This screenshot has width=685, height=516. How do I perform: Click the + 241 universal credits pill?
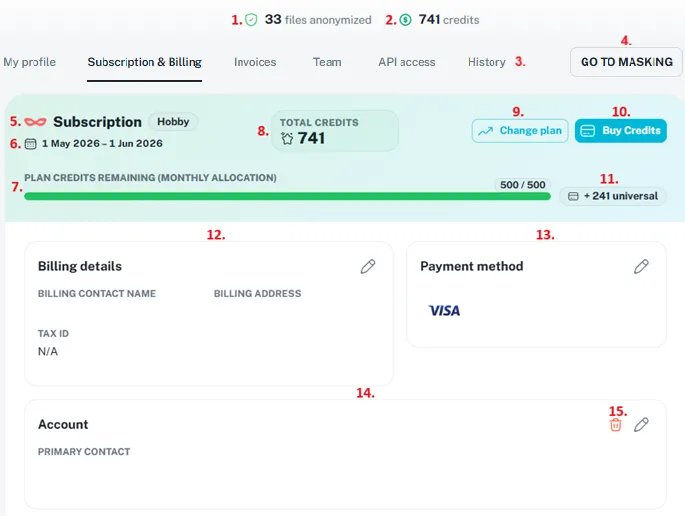(613, 196)
